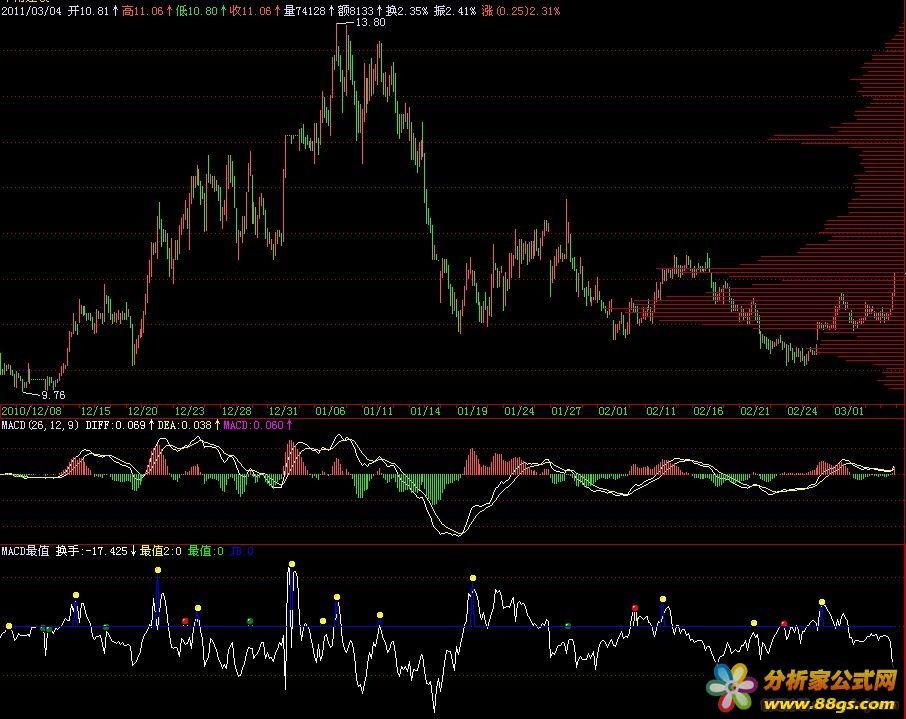Select the 换手:-17.425 indicator value
Screen dimensions: 906x719
click(91, 551)
